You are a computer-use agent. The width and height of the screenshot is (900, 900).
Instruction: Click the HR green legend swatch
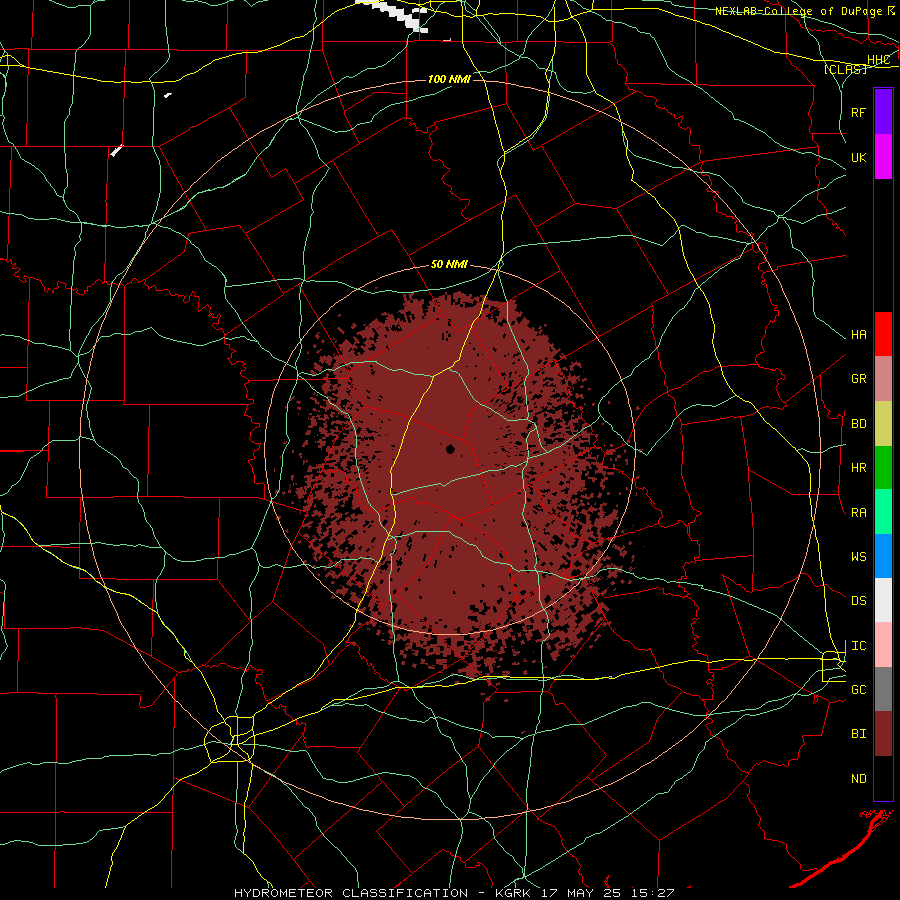tap(883, 468)
